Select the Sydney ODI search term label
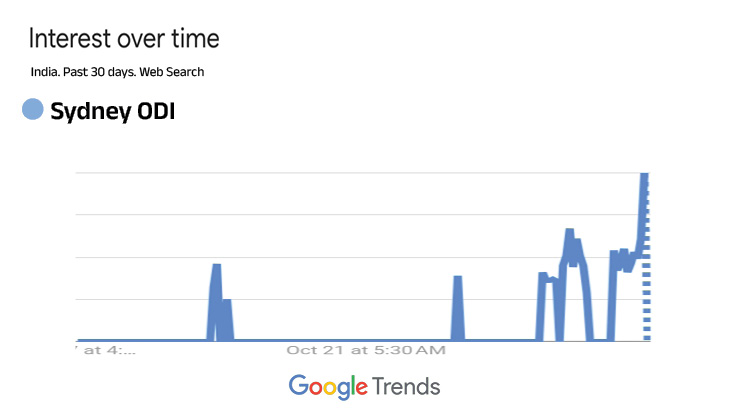 click(x=113, y=111)
